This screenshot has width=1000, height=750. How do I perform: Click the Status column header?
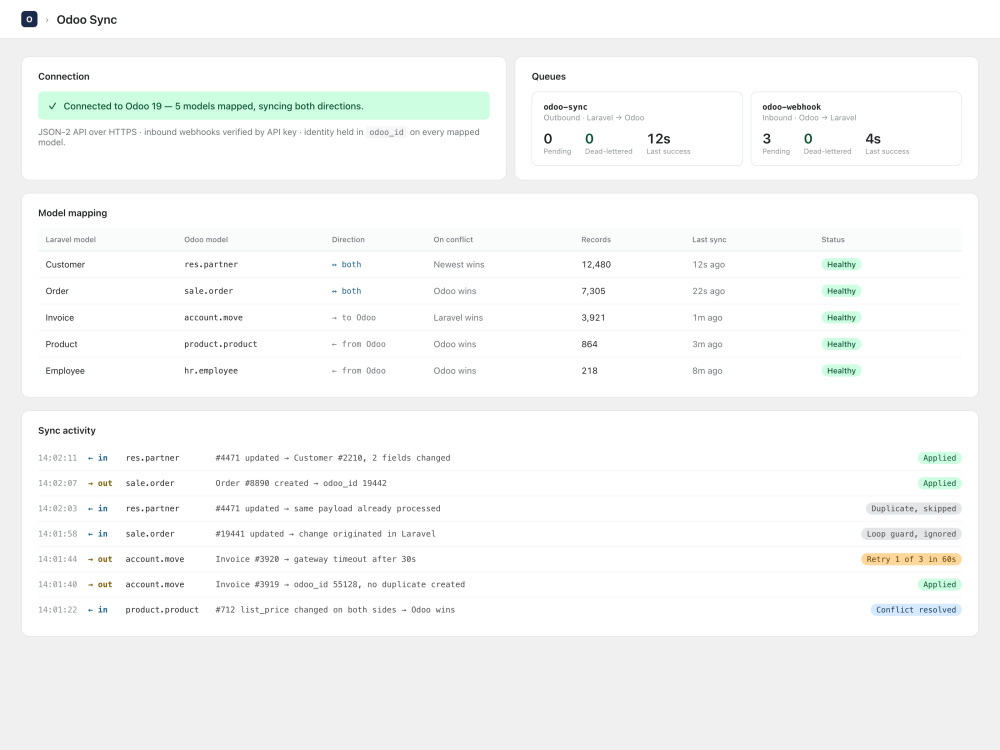pyautogui.click(x=833, y=240)
